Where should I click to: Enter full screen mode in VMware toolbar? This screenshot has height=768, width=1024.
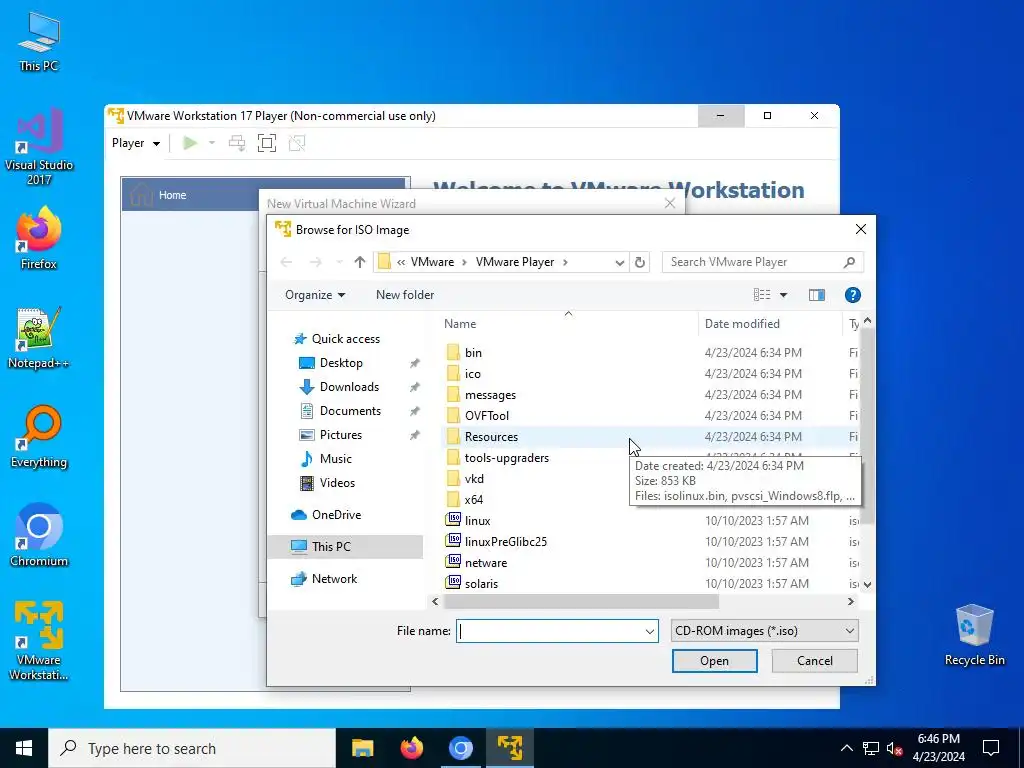point(266,143)
